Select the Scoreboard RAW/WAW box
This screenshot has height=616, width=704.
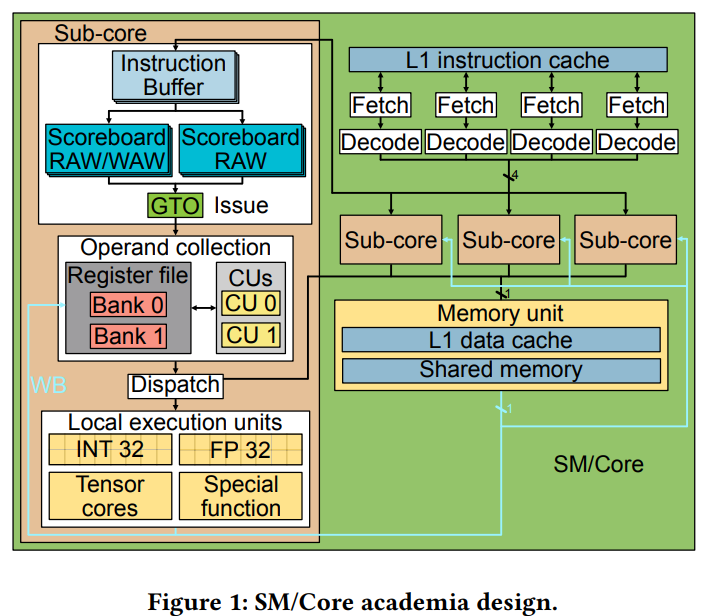click(x=108, y=150)
